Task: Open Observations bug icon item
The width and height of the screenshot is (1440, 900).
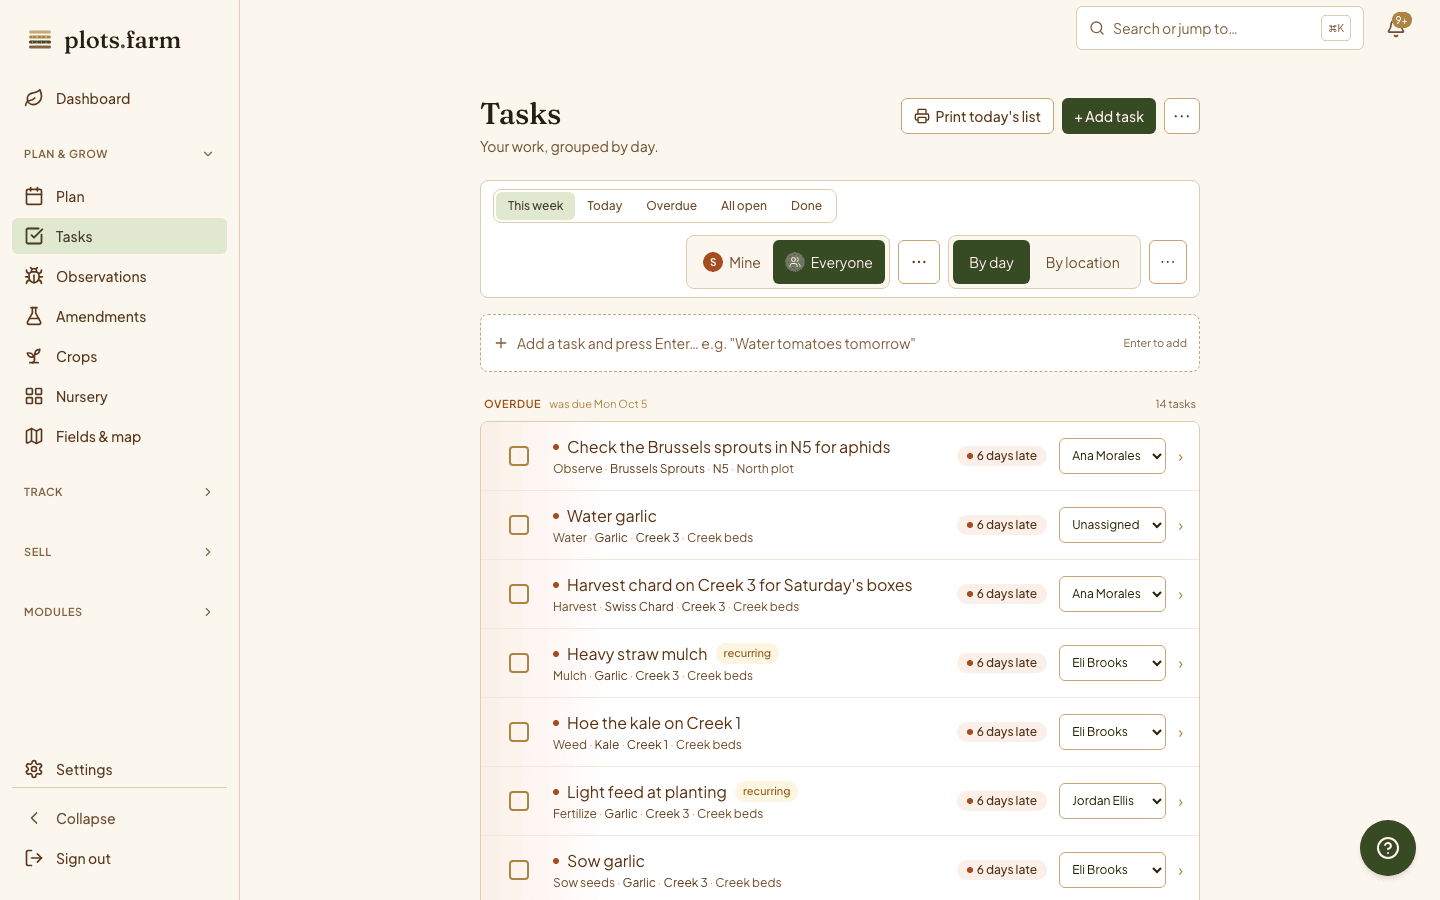Action: coord(119,276)
